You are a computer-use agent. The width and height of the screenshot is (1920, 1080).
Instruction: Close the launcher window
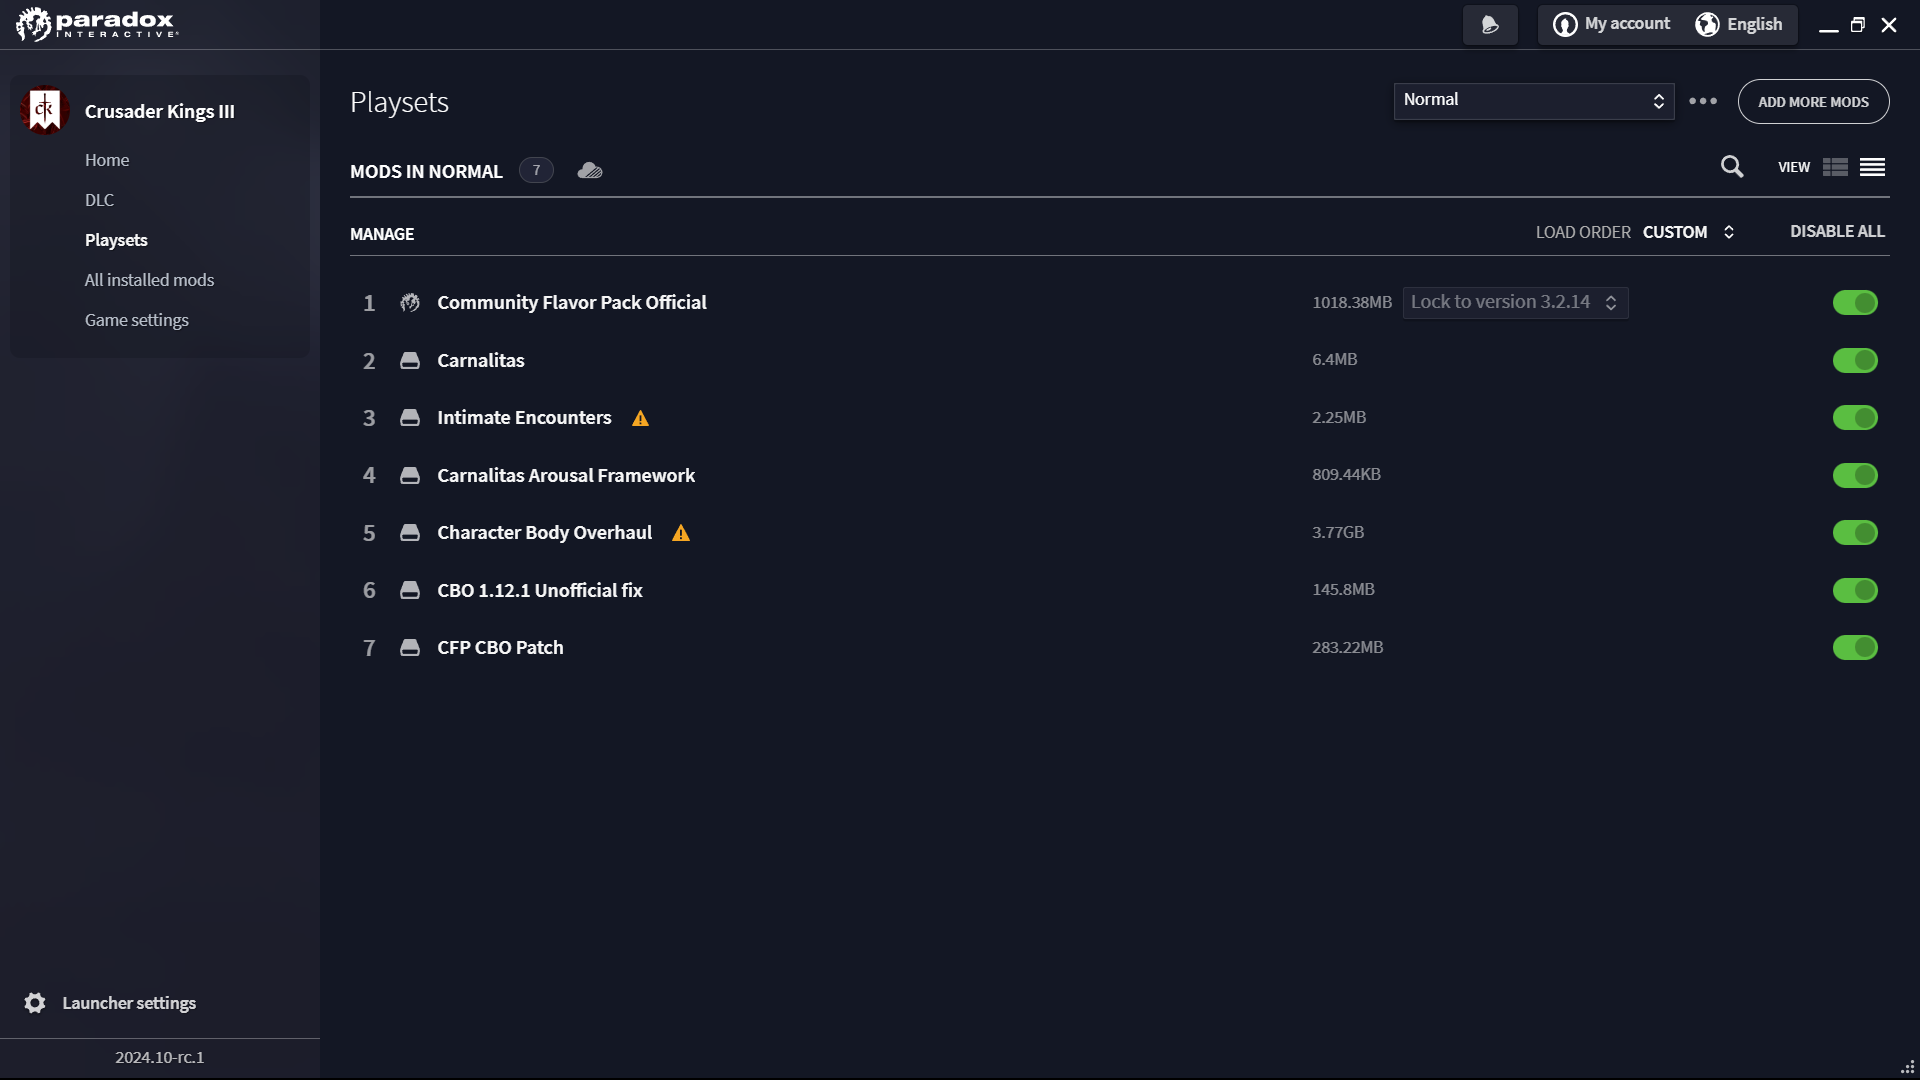[1889, 25]
